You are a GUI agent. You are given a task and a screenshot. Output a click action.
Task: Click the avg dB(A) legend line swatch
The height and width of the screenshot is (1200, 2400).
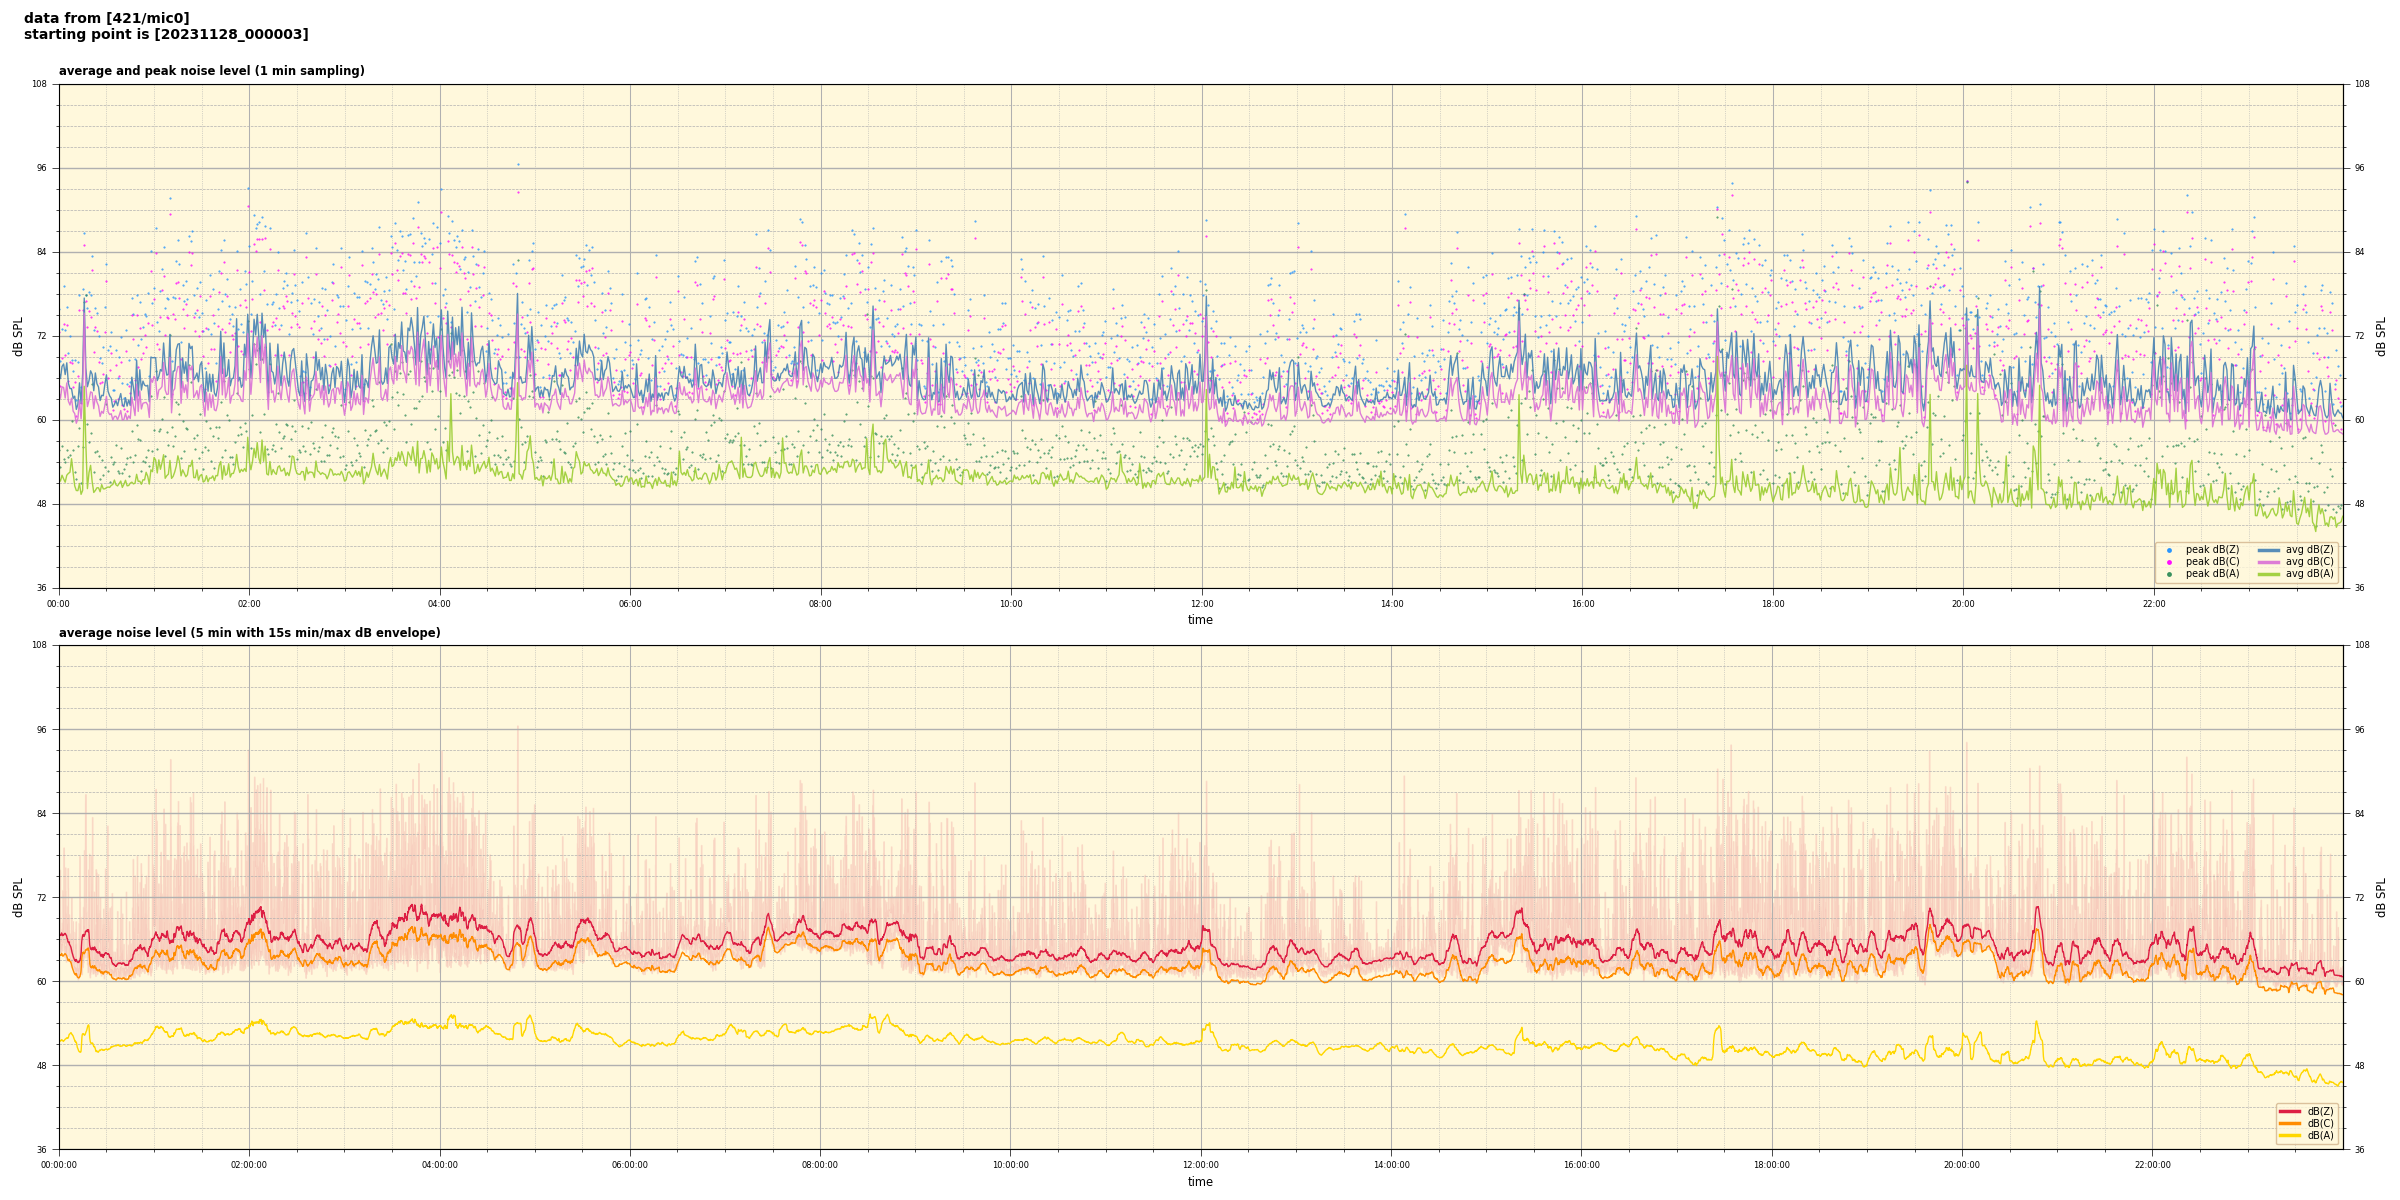click(2268, 574)
